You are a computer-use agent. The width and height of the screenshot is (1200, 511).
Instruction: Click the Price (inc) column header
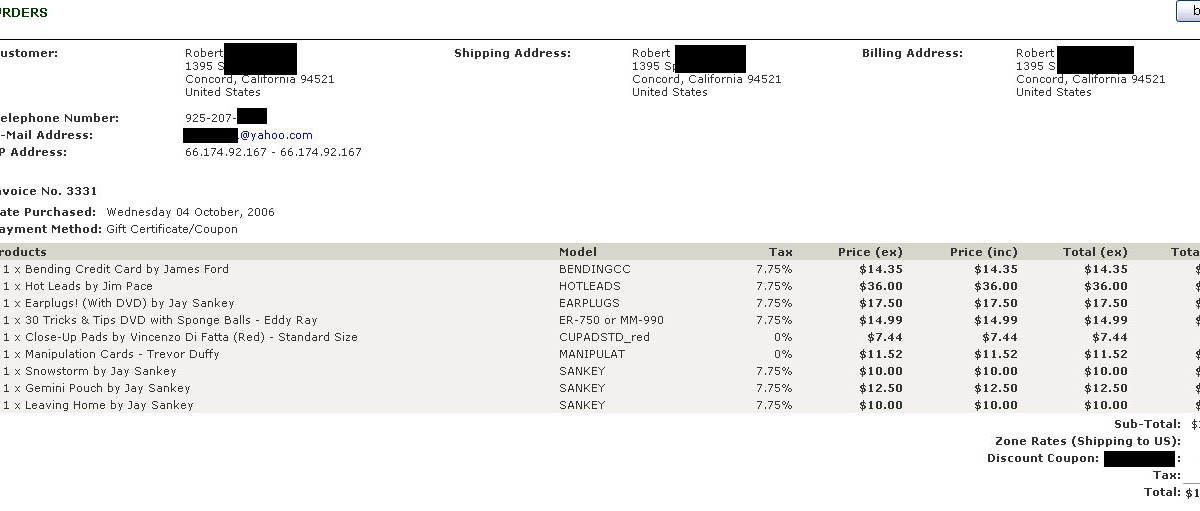point(984,252)
